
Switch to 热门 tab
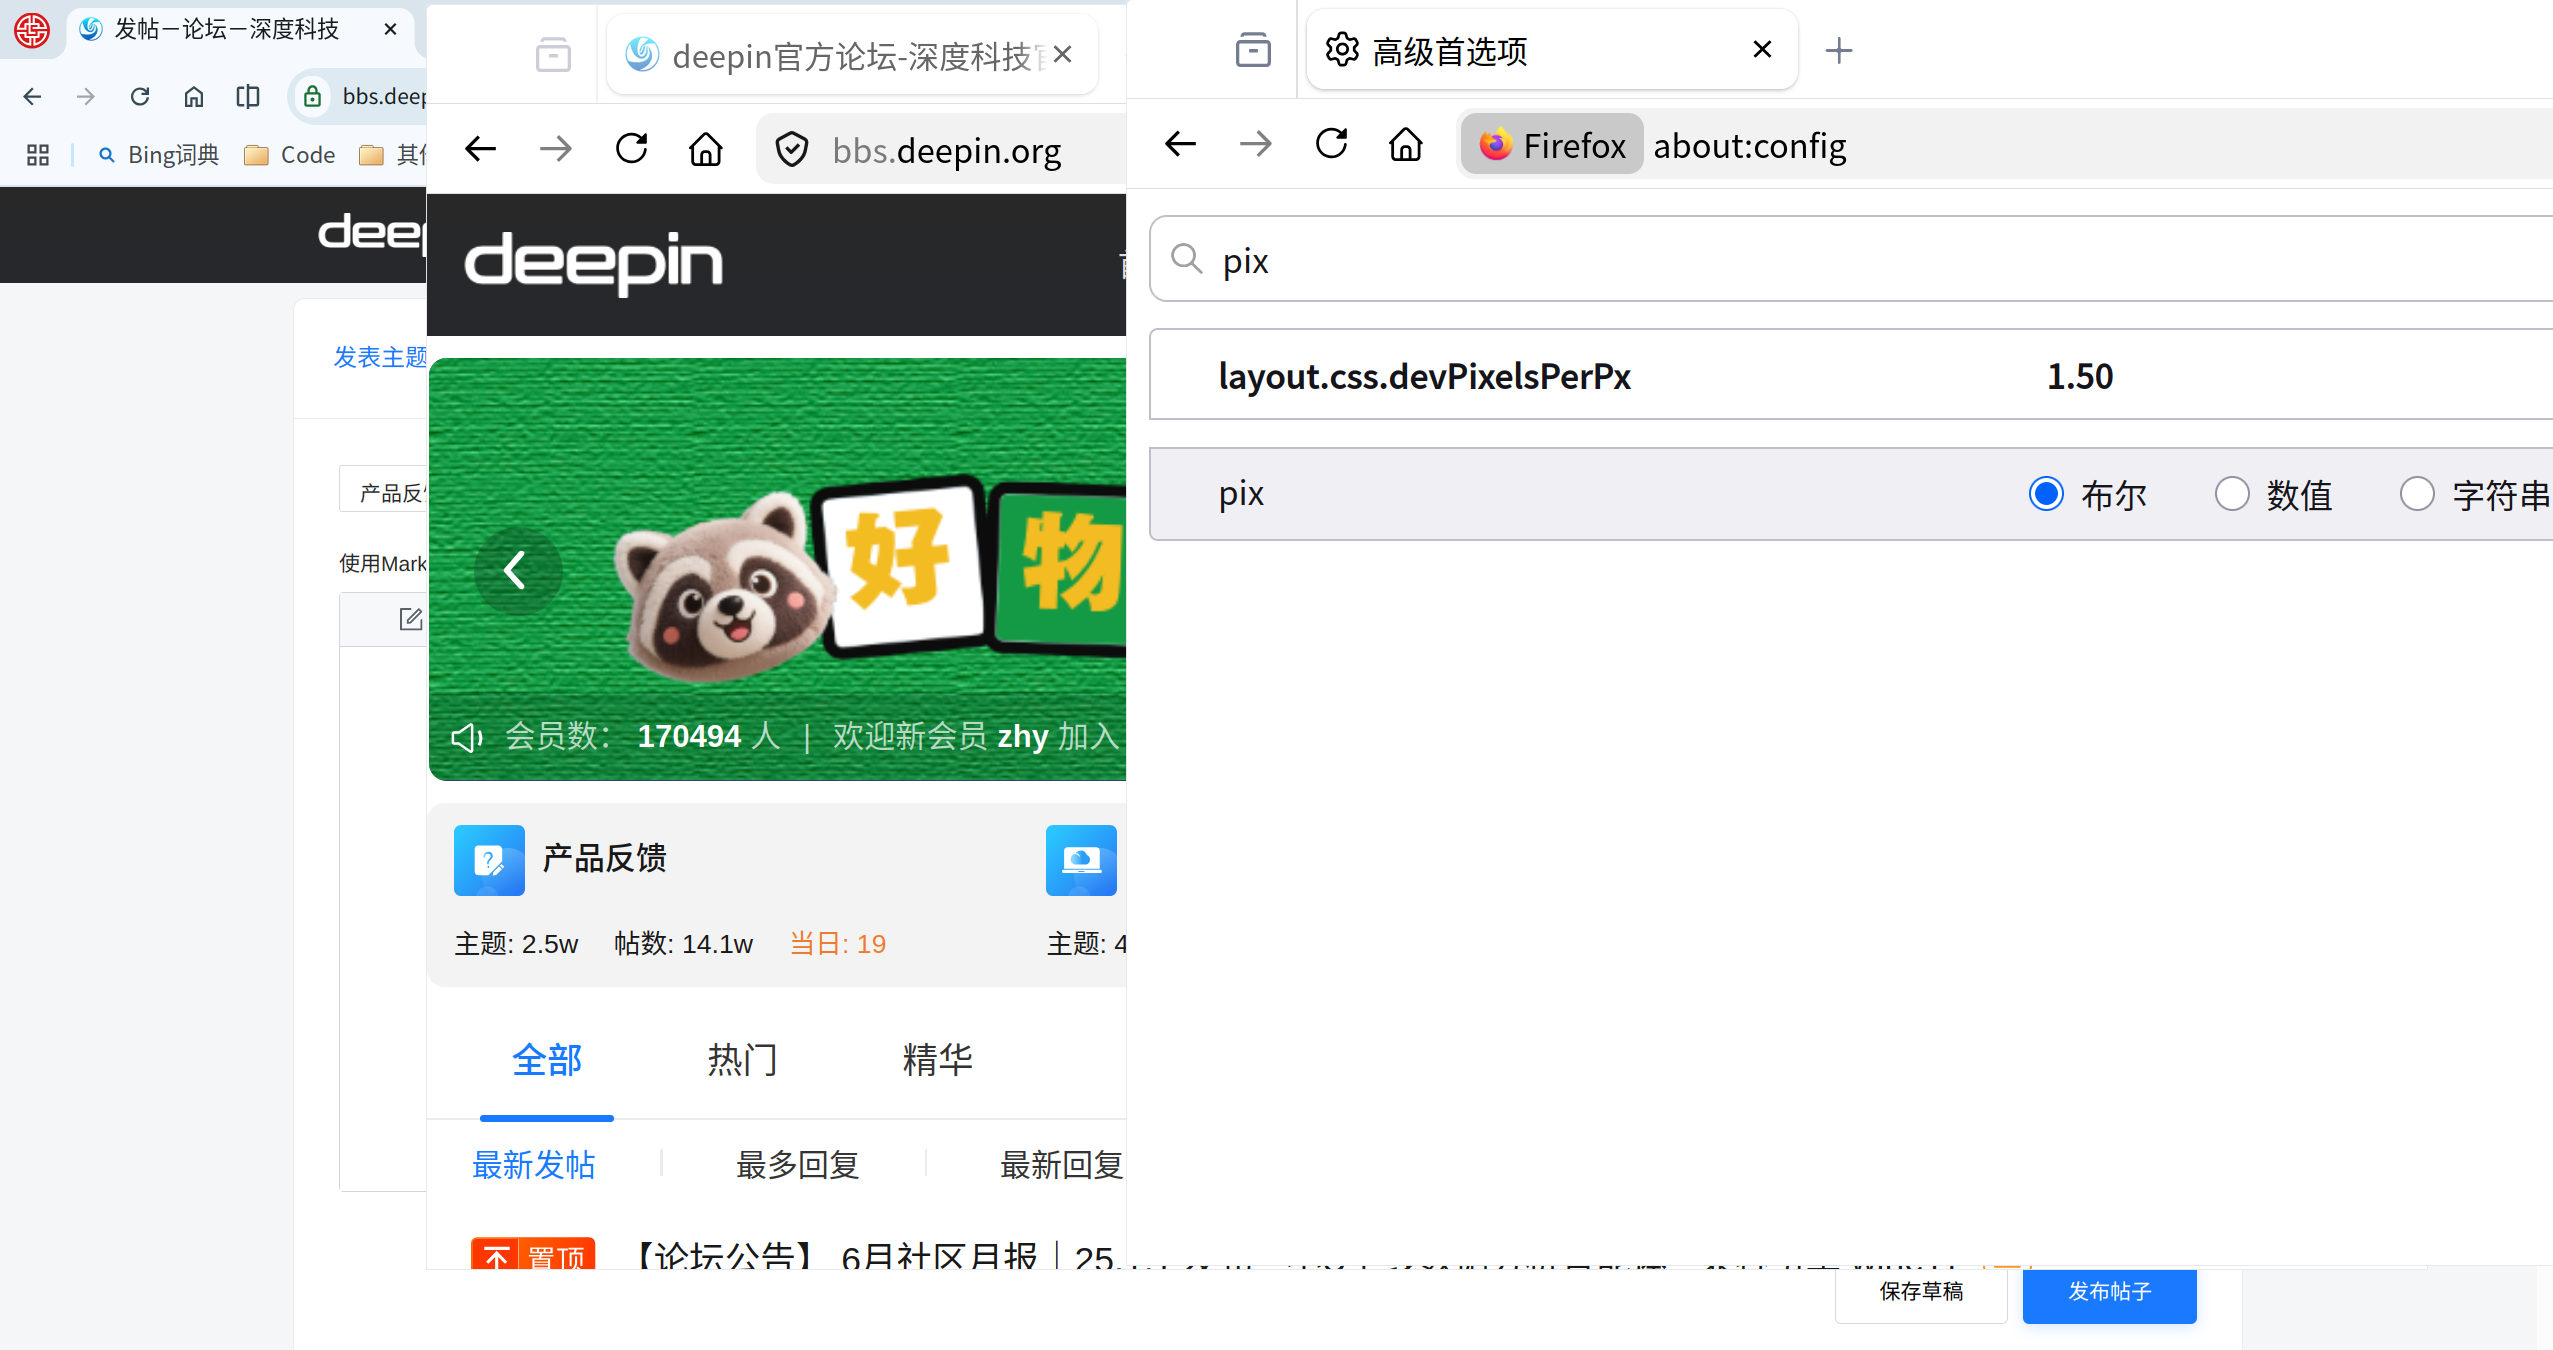742,1060
